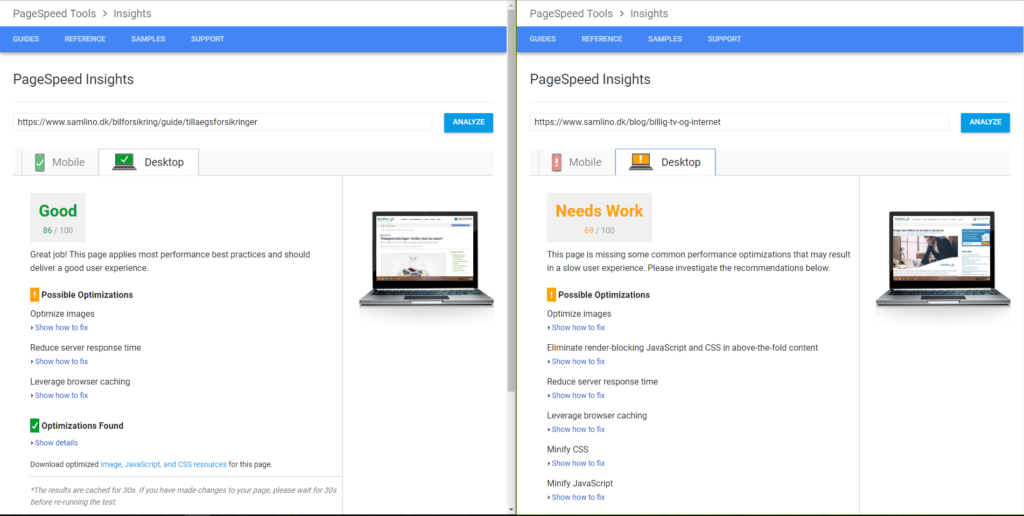Click orange exclamation icon in right pane optimizations
Viewport: 1024px width, 516px height.
[552, 295]
